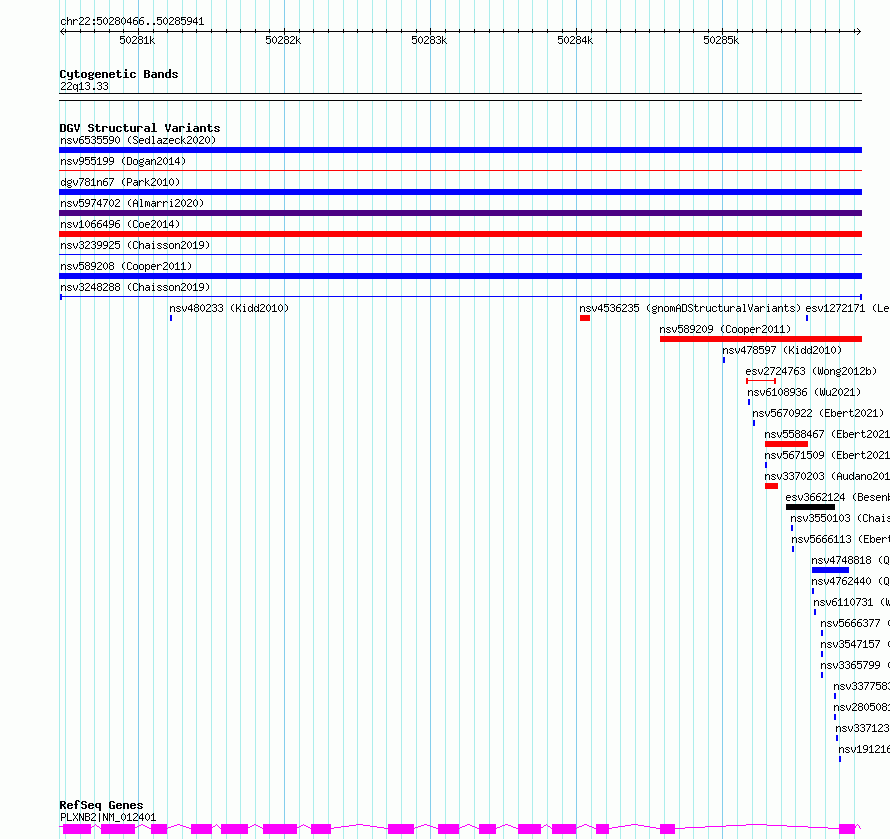Image resolution: width=890 pixels, height=839 pixels.
Task: Click the Cytogenetic Bands track title
Action: coord(119,74)
